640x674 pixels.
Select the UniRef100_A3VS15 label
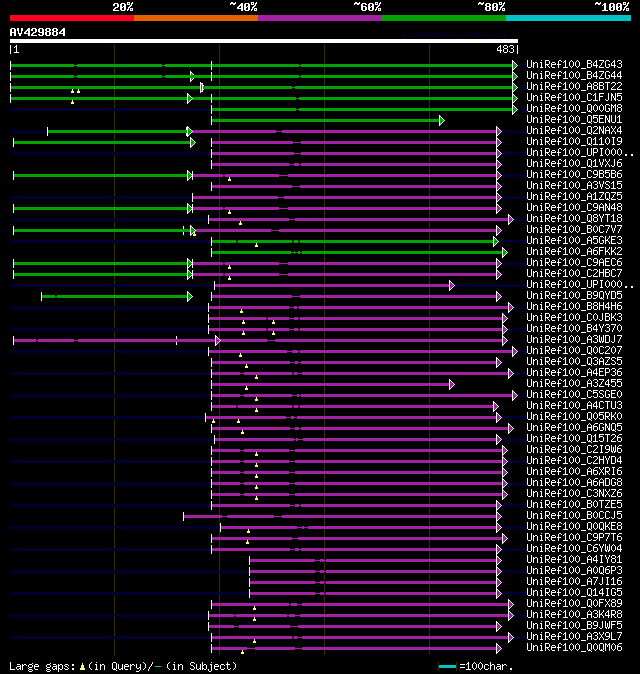pos(574,185)
